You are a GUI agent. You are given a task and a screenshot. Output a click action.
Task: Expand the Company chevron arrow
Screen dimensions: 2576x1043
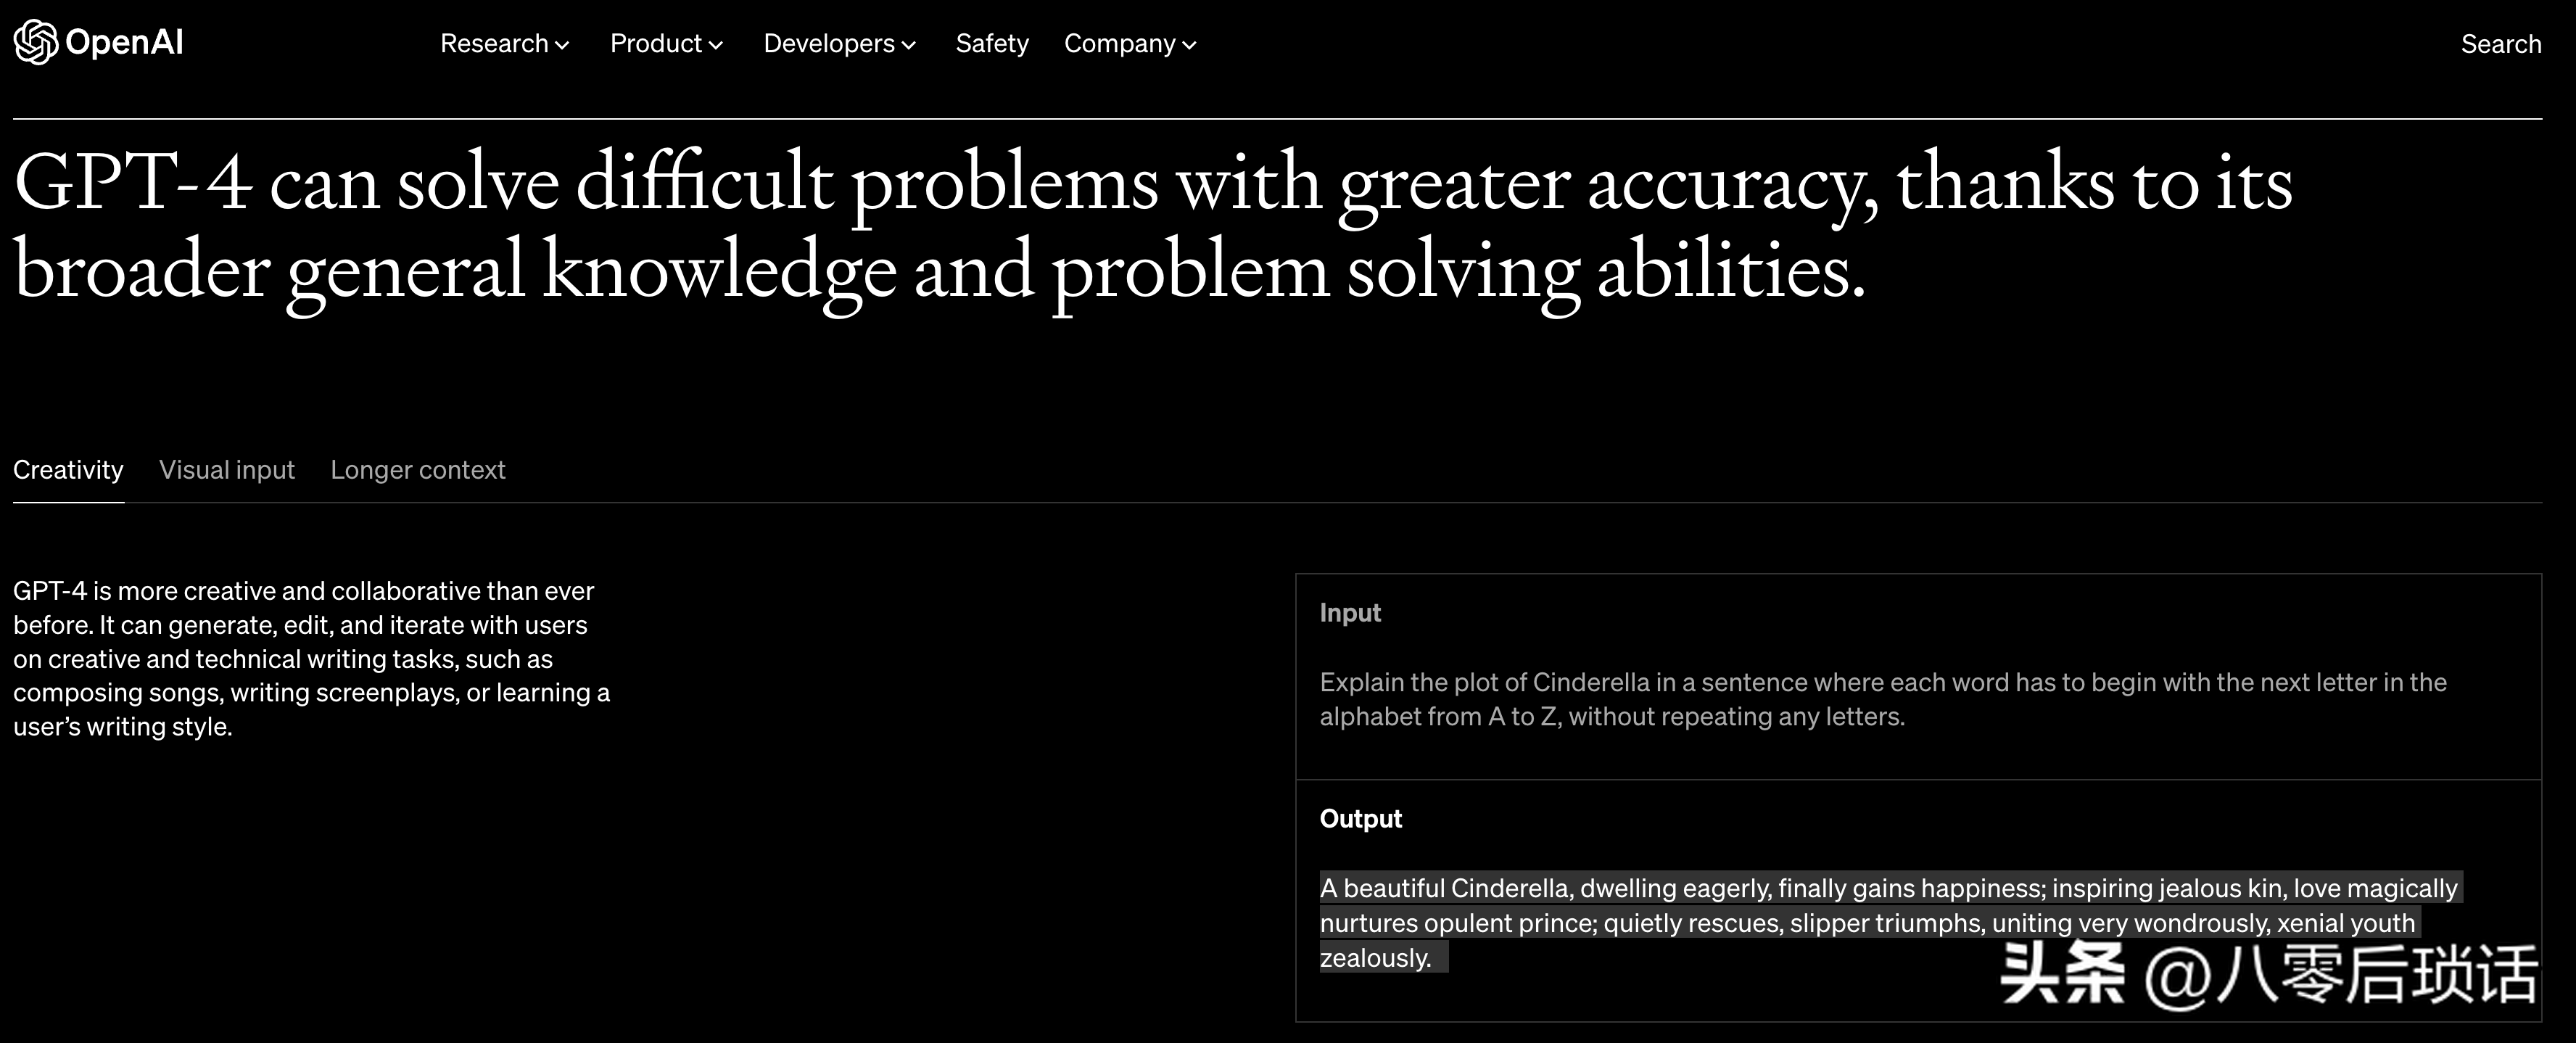1189,45
